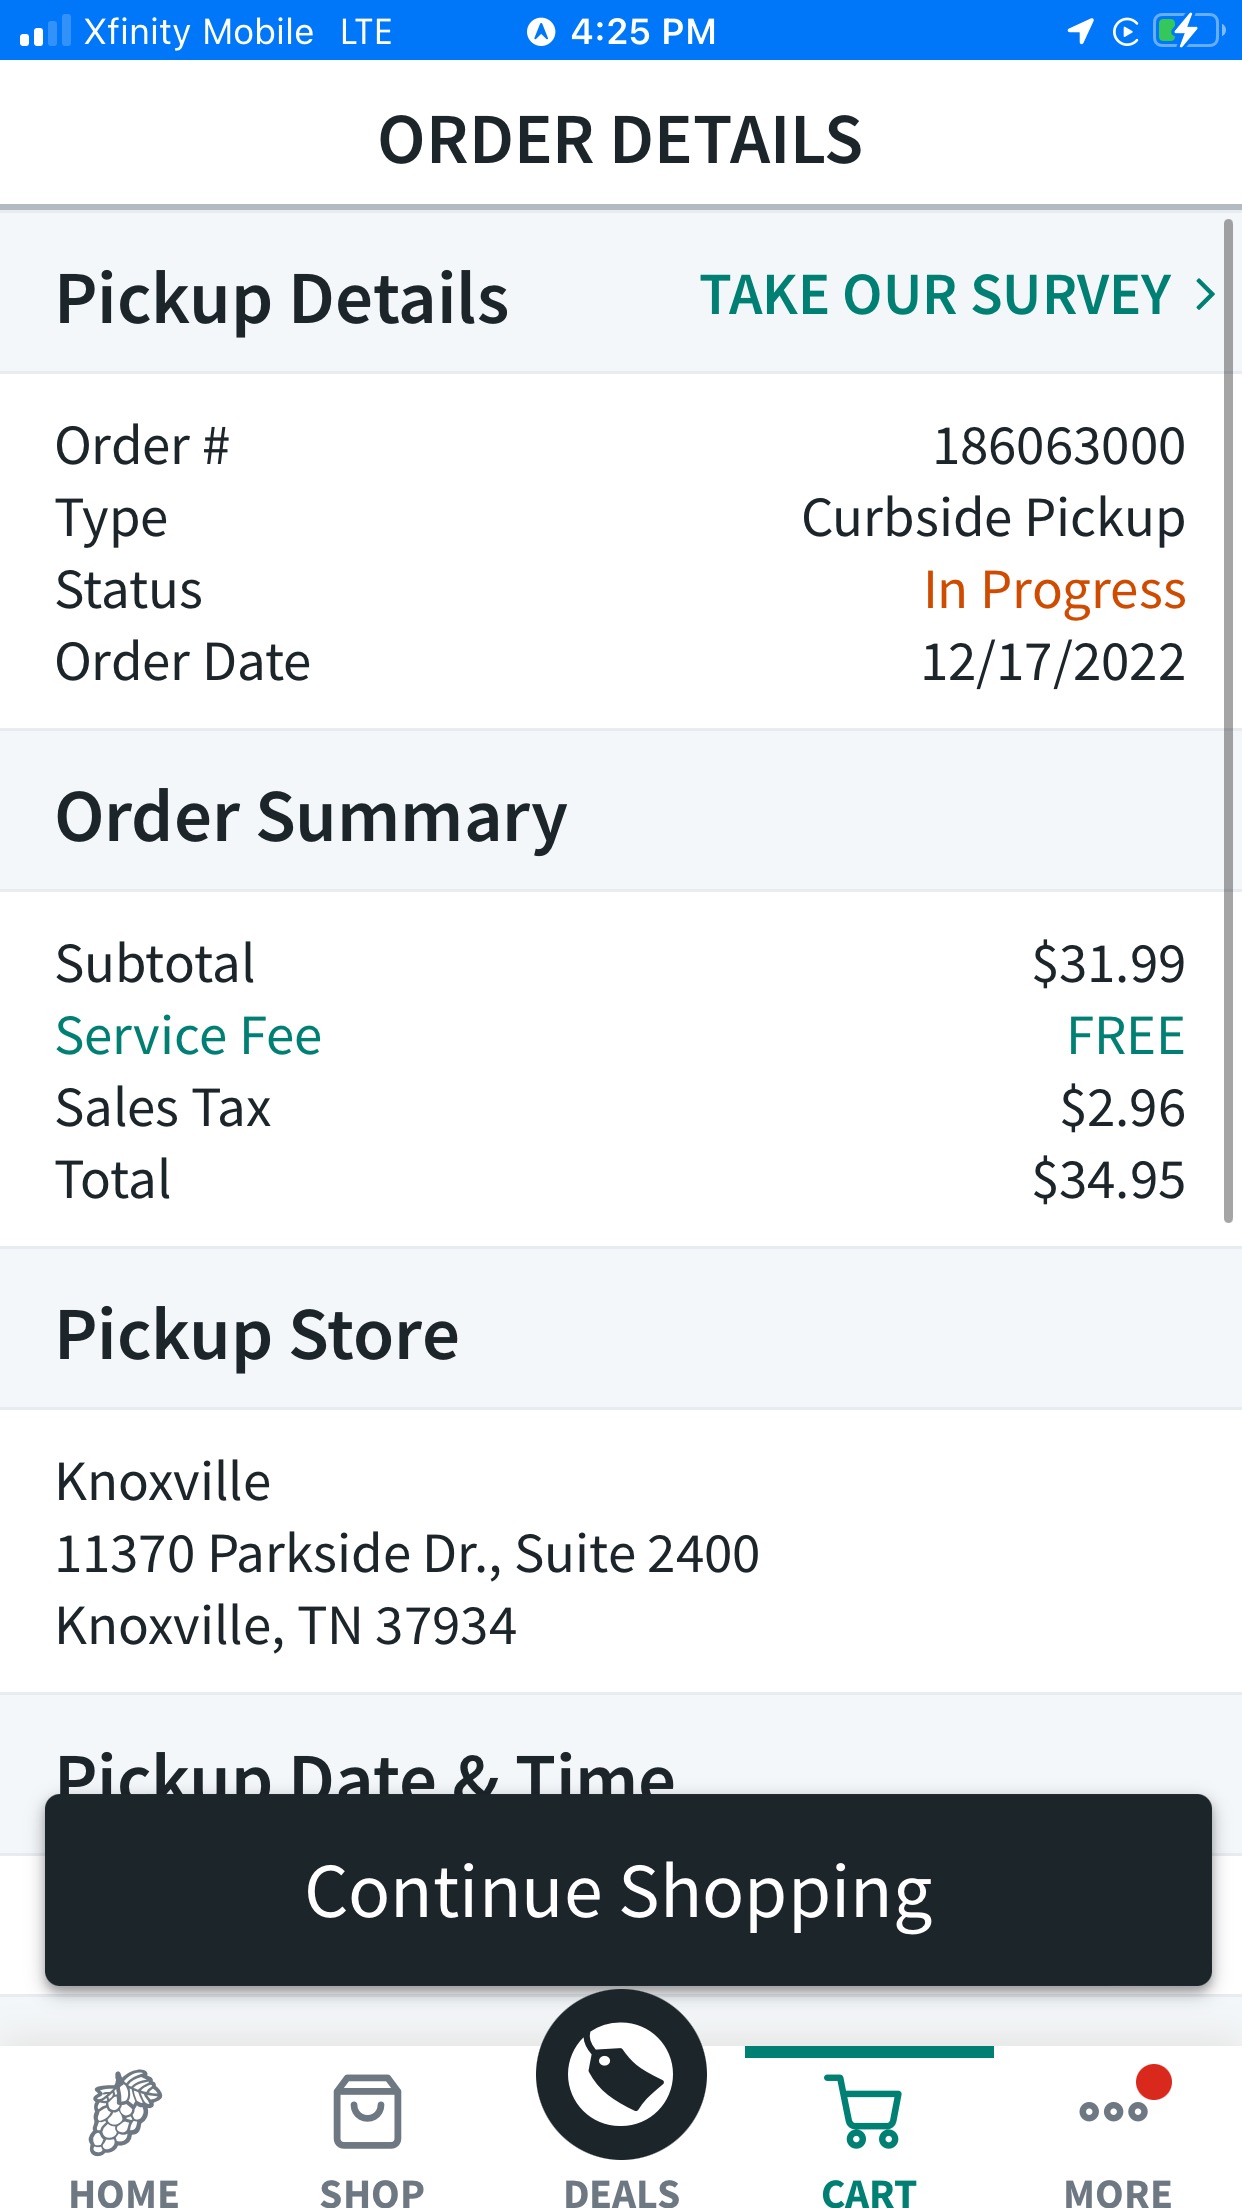The height and width of the screenshot is (2208, 1242).
Task: Open the shopping Cart icon
Action: 868,2111
